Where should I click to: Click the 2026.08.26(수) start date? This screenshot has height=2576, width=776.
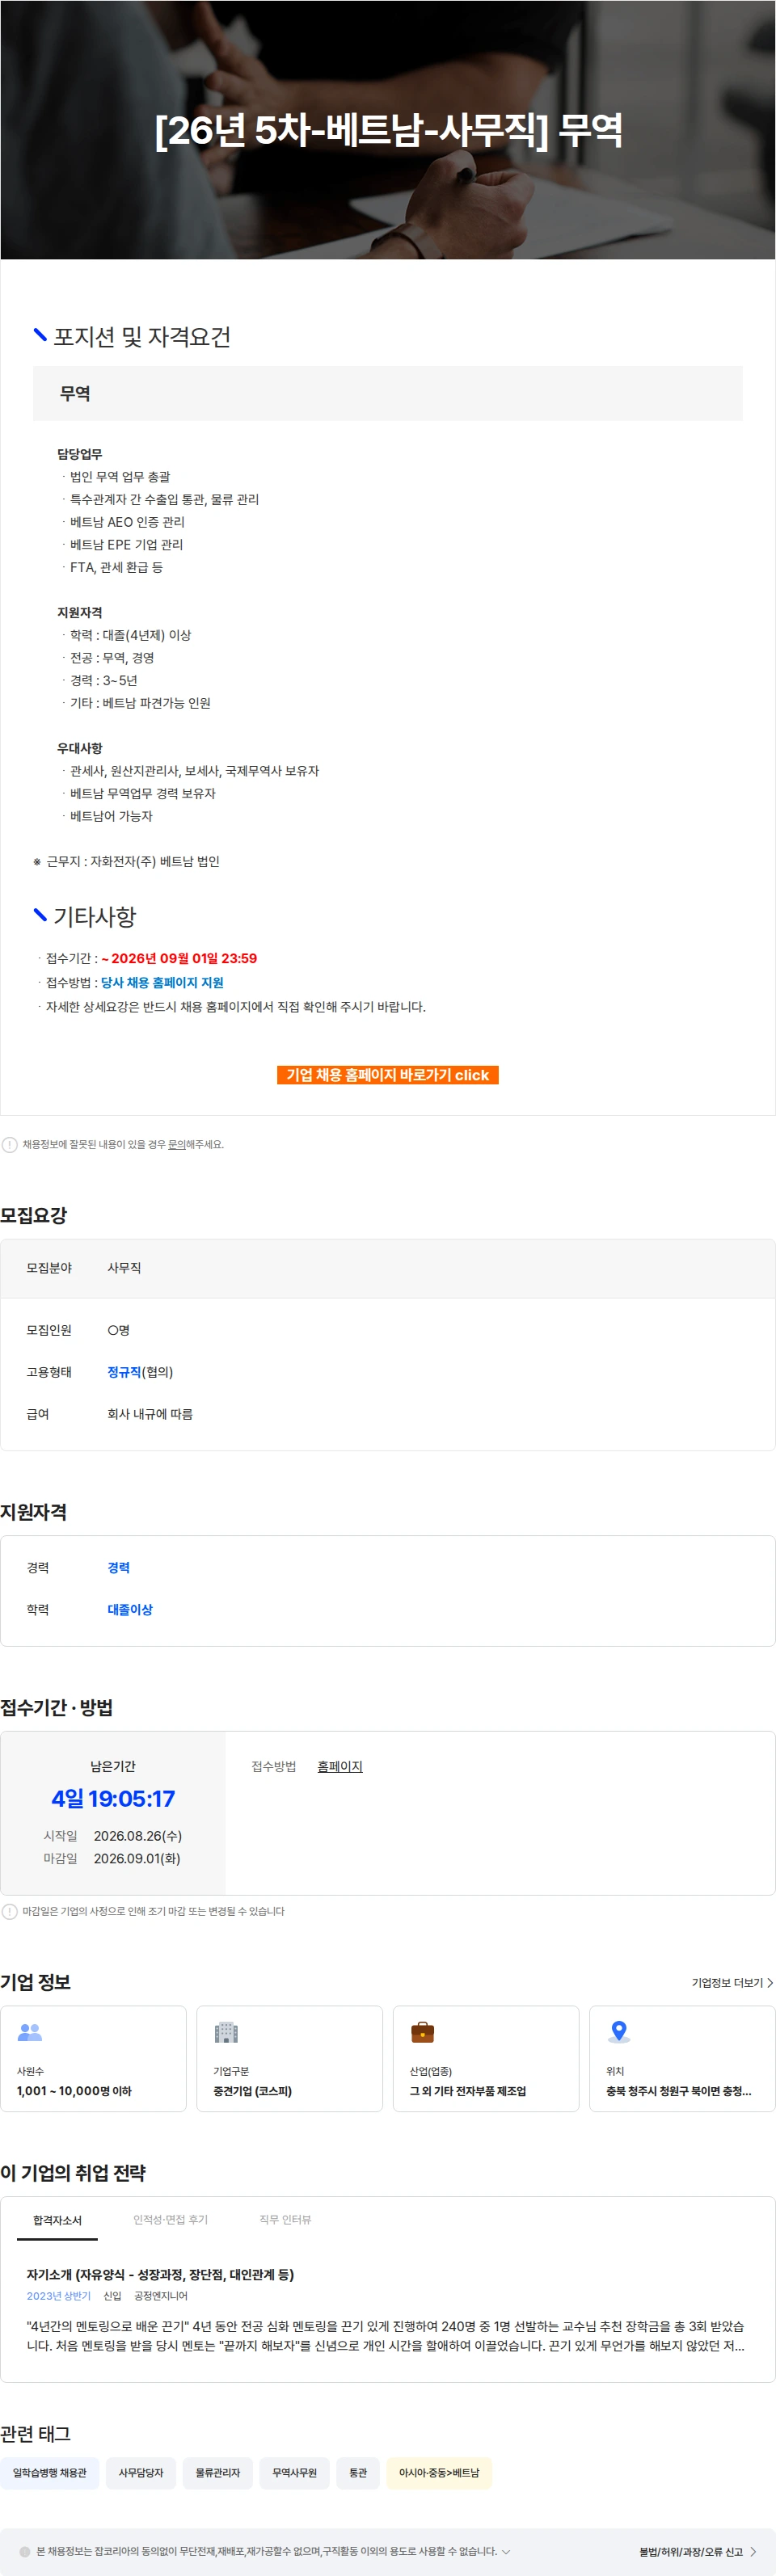pos(138,1835)
